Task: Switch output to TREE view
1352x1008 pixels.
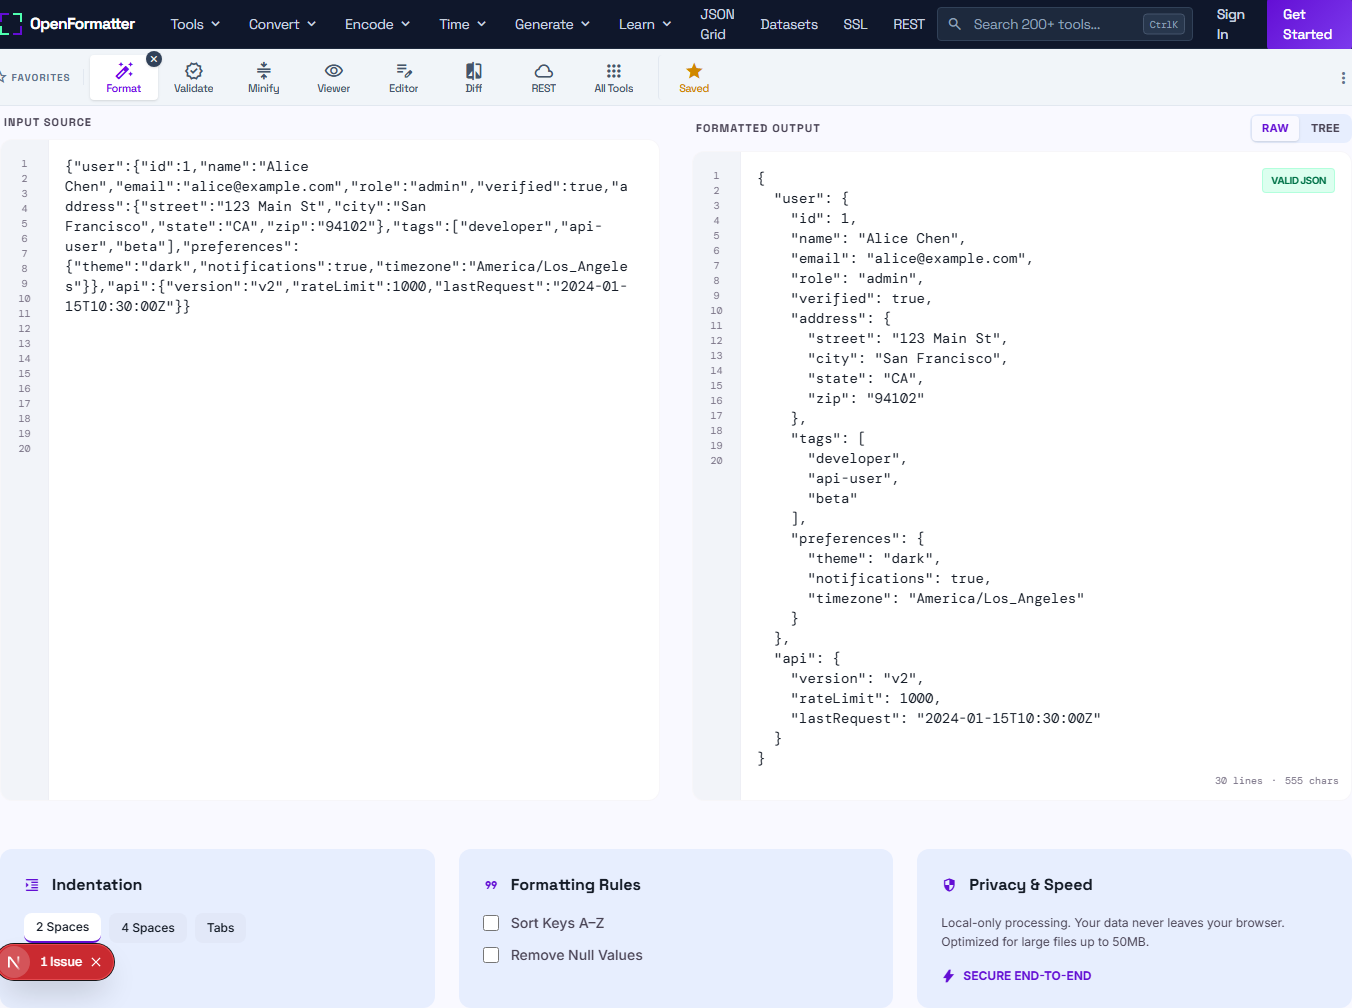Action: pos(1325,128)
